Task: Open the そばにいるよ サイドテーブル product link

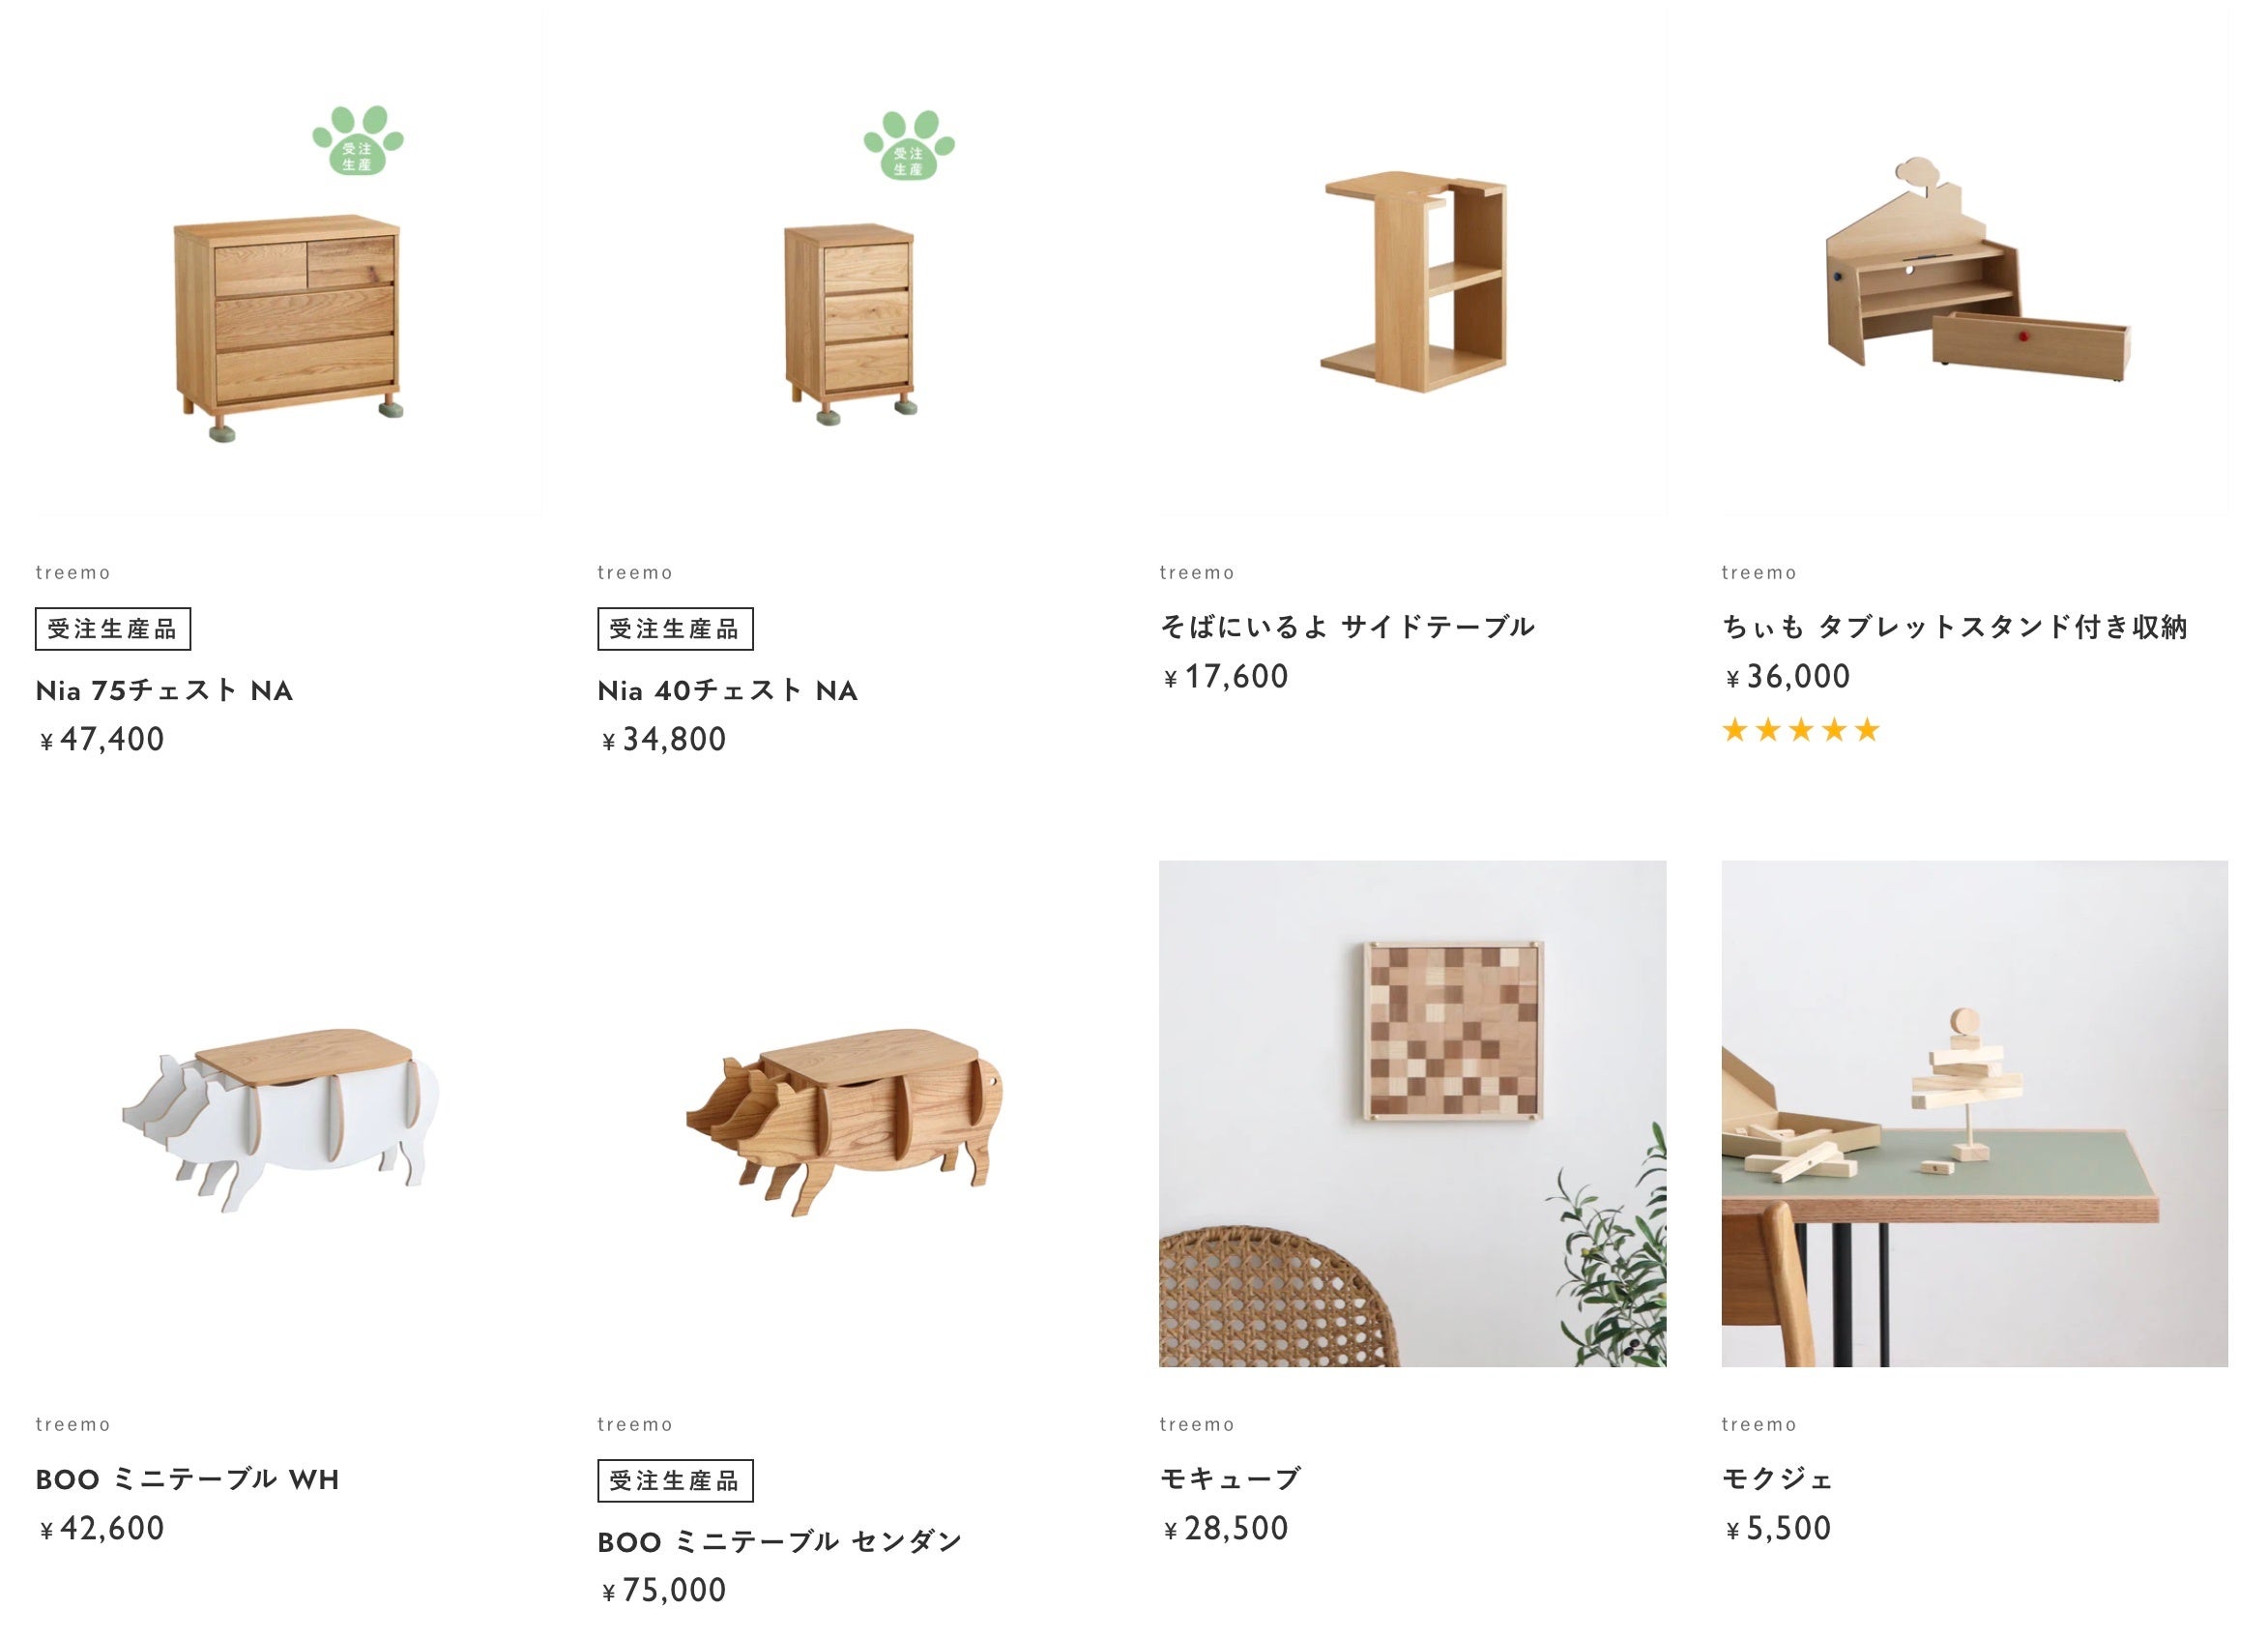Action: [x=1346, y=627]
